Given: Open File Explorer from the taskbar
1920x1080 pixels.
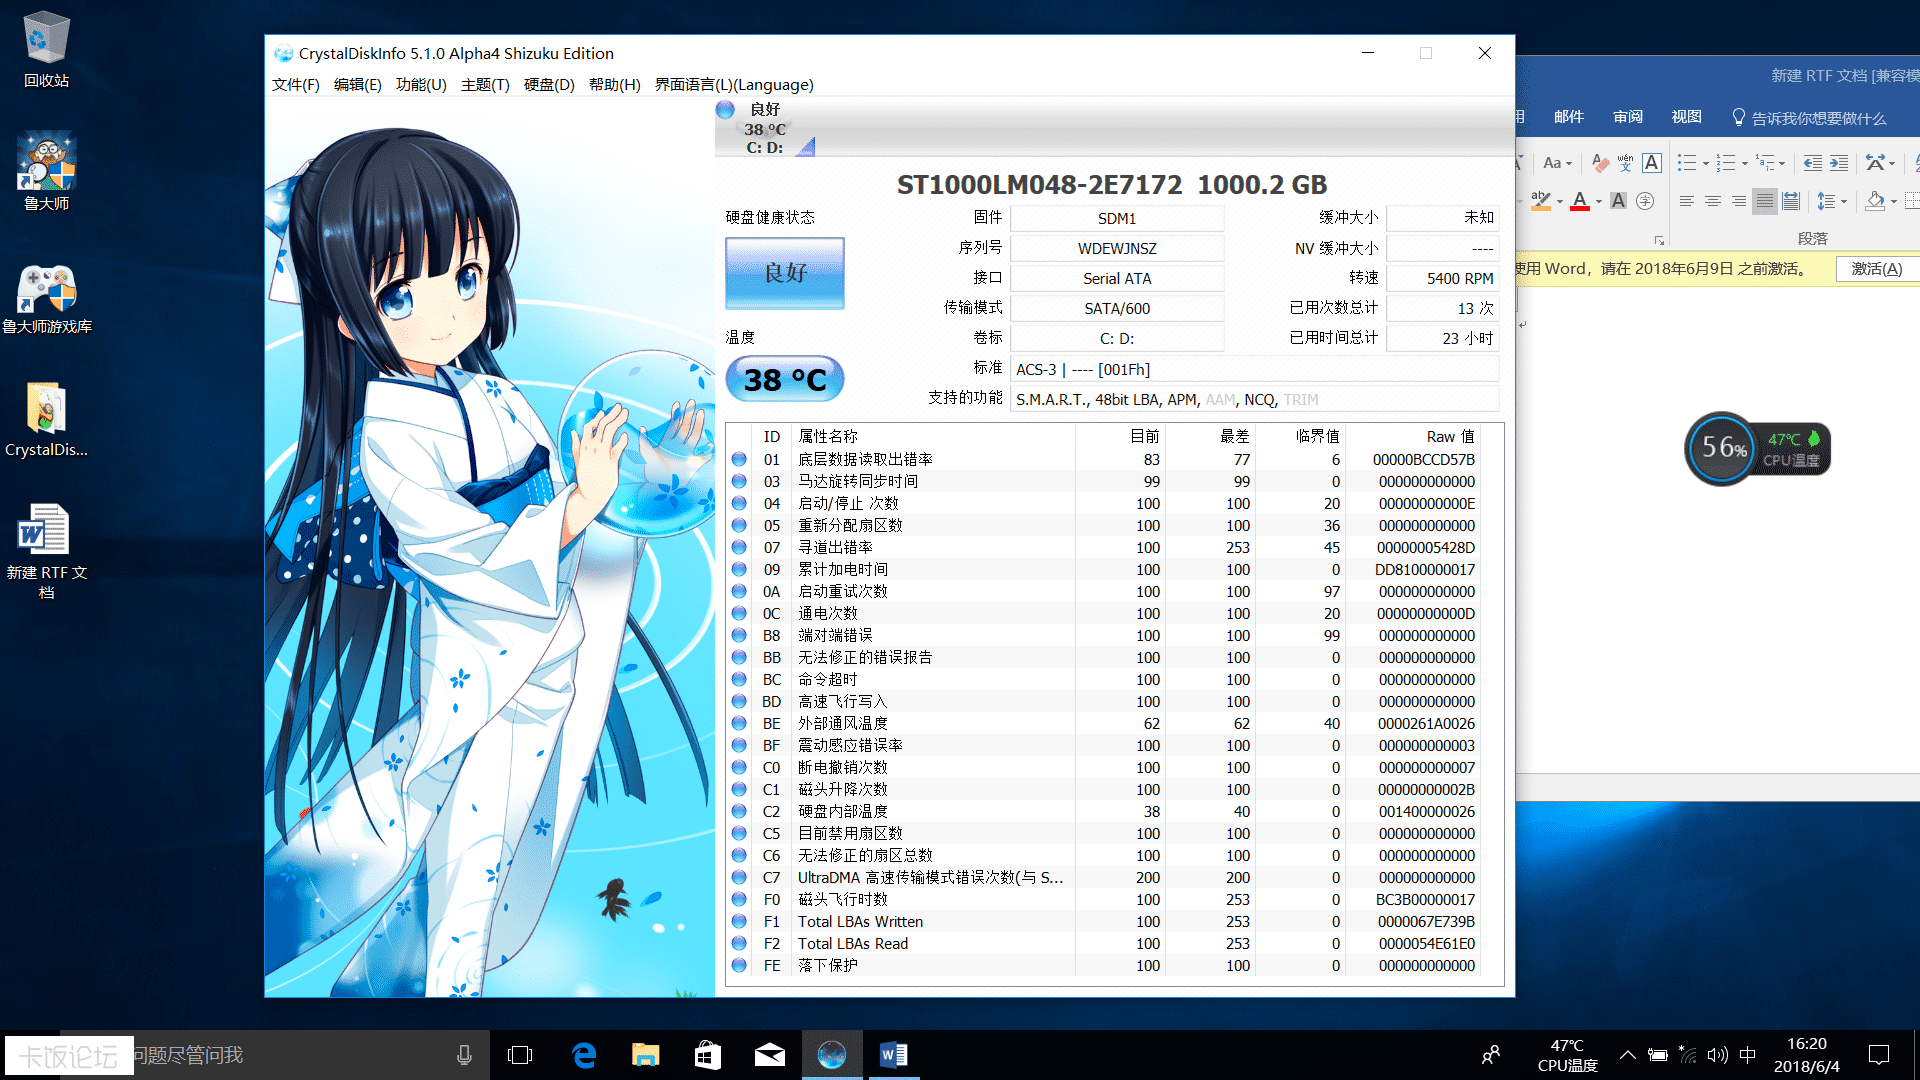Looking at the screenshot, I should 646,1055.
